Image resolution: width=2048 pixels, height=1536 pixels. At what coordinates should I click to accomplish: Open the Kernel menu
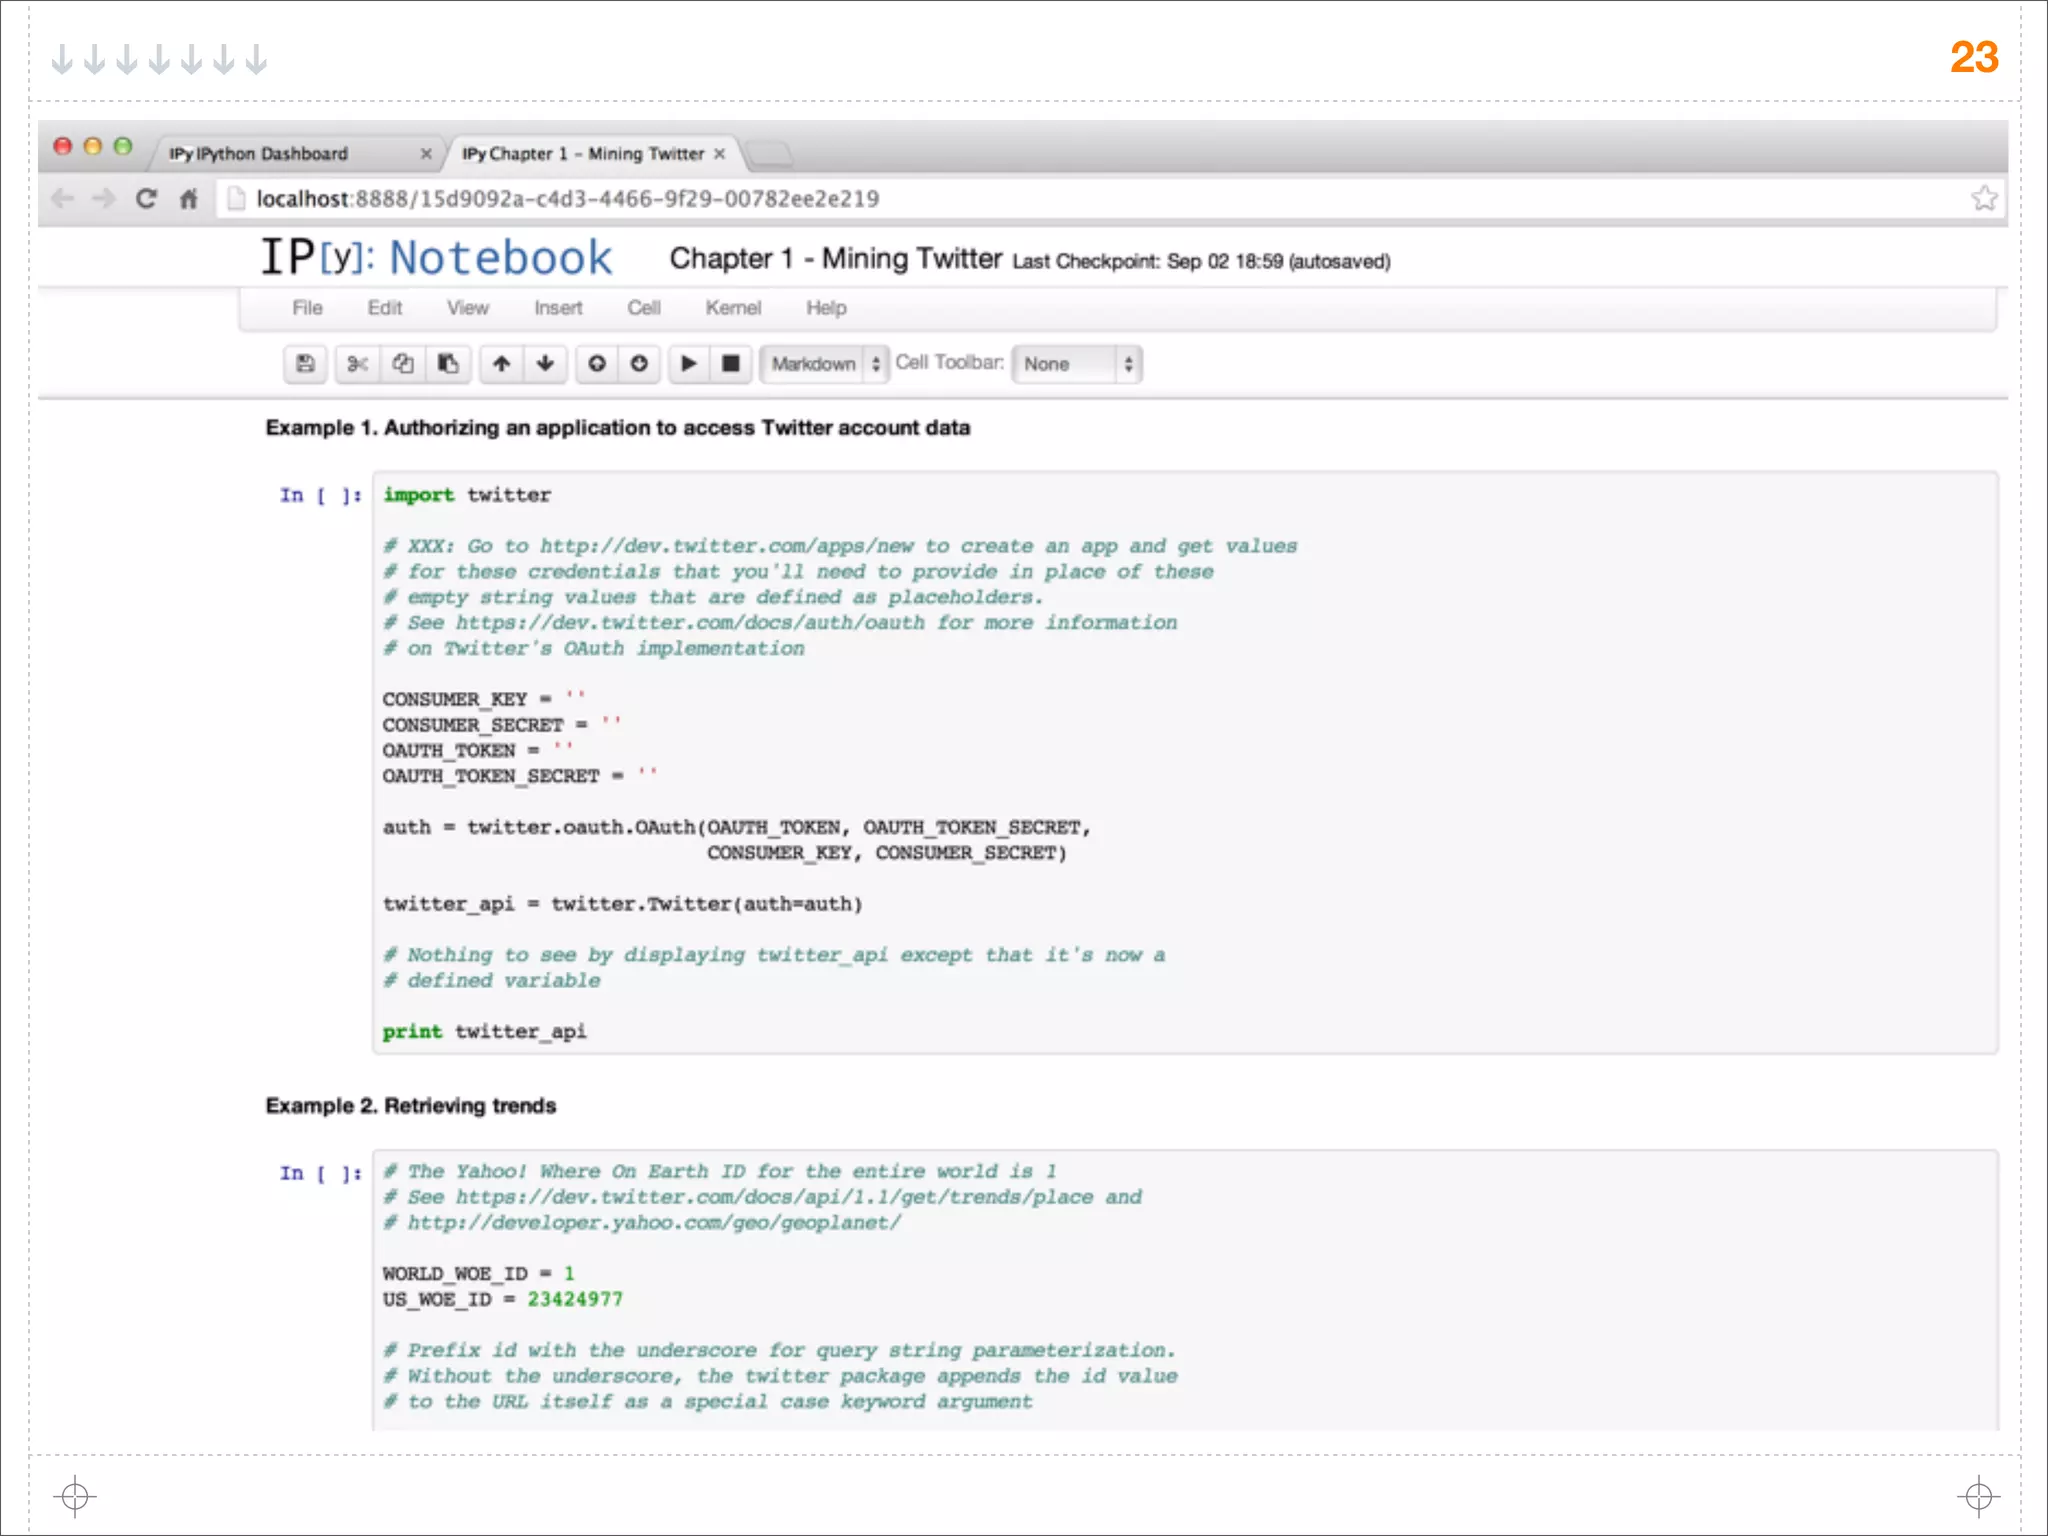tap(733, 308)
